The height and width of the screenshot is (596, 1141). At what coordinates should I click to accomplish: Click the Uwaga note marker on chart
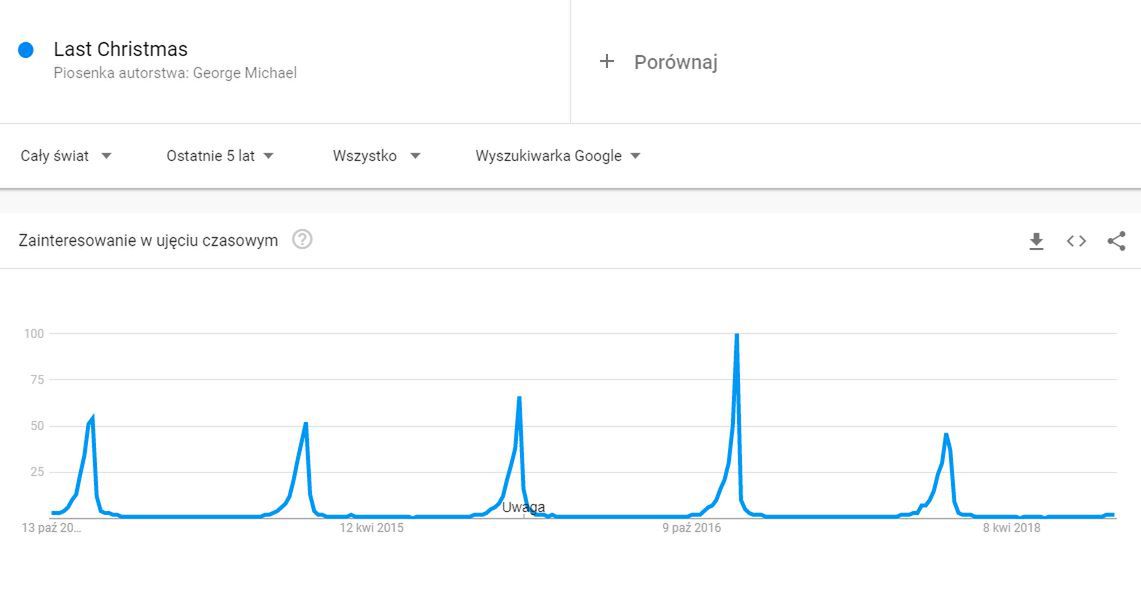[x=523, y=507]
